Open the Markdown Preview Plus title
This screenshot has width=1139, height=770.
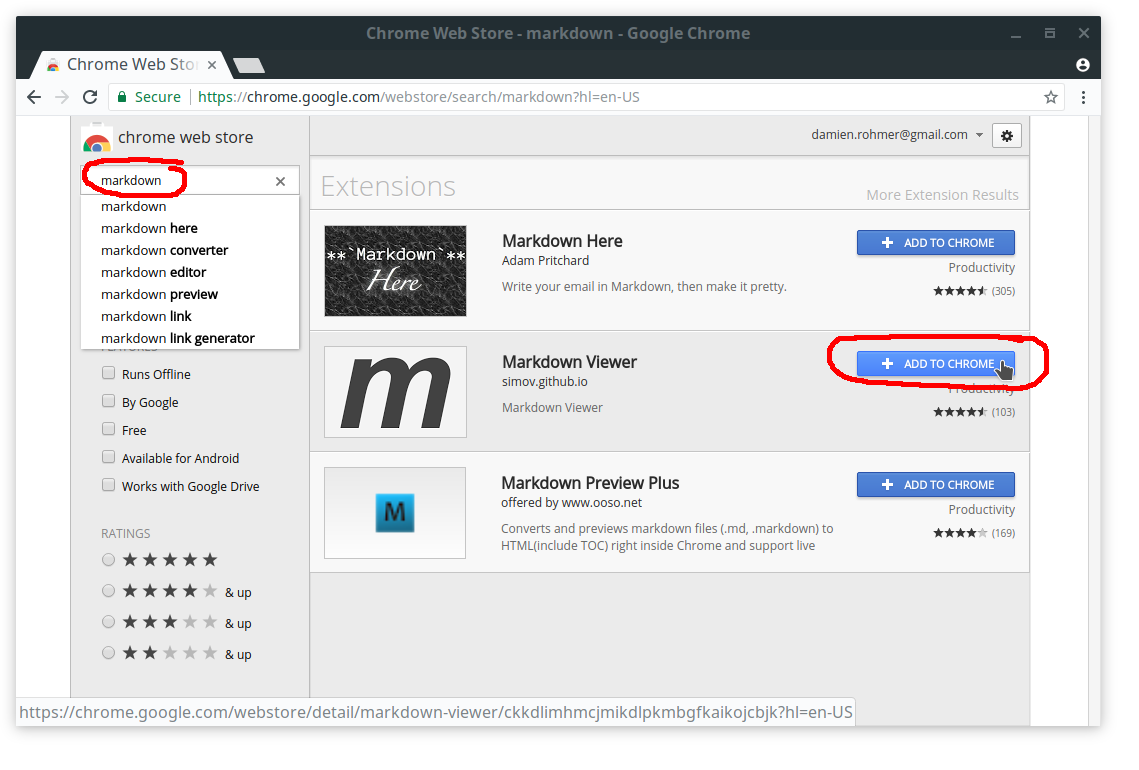[590, 483]
